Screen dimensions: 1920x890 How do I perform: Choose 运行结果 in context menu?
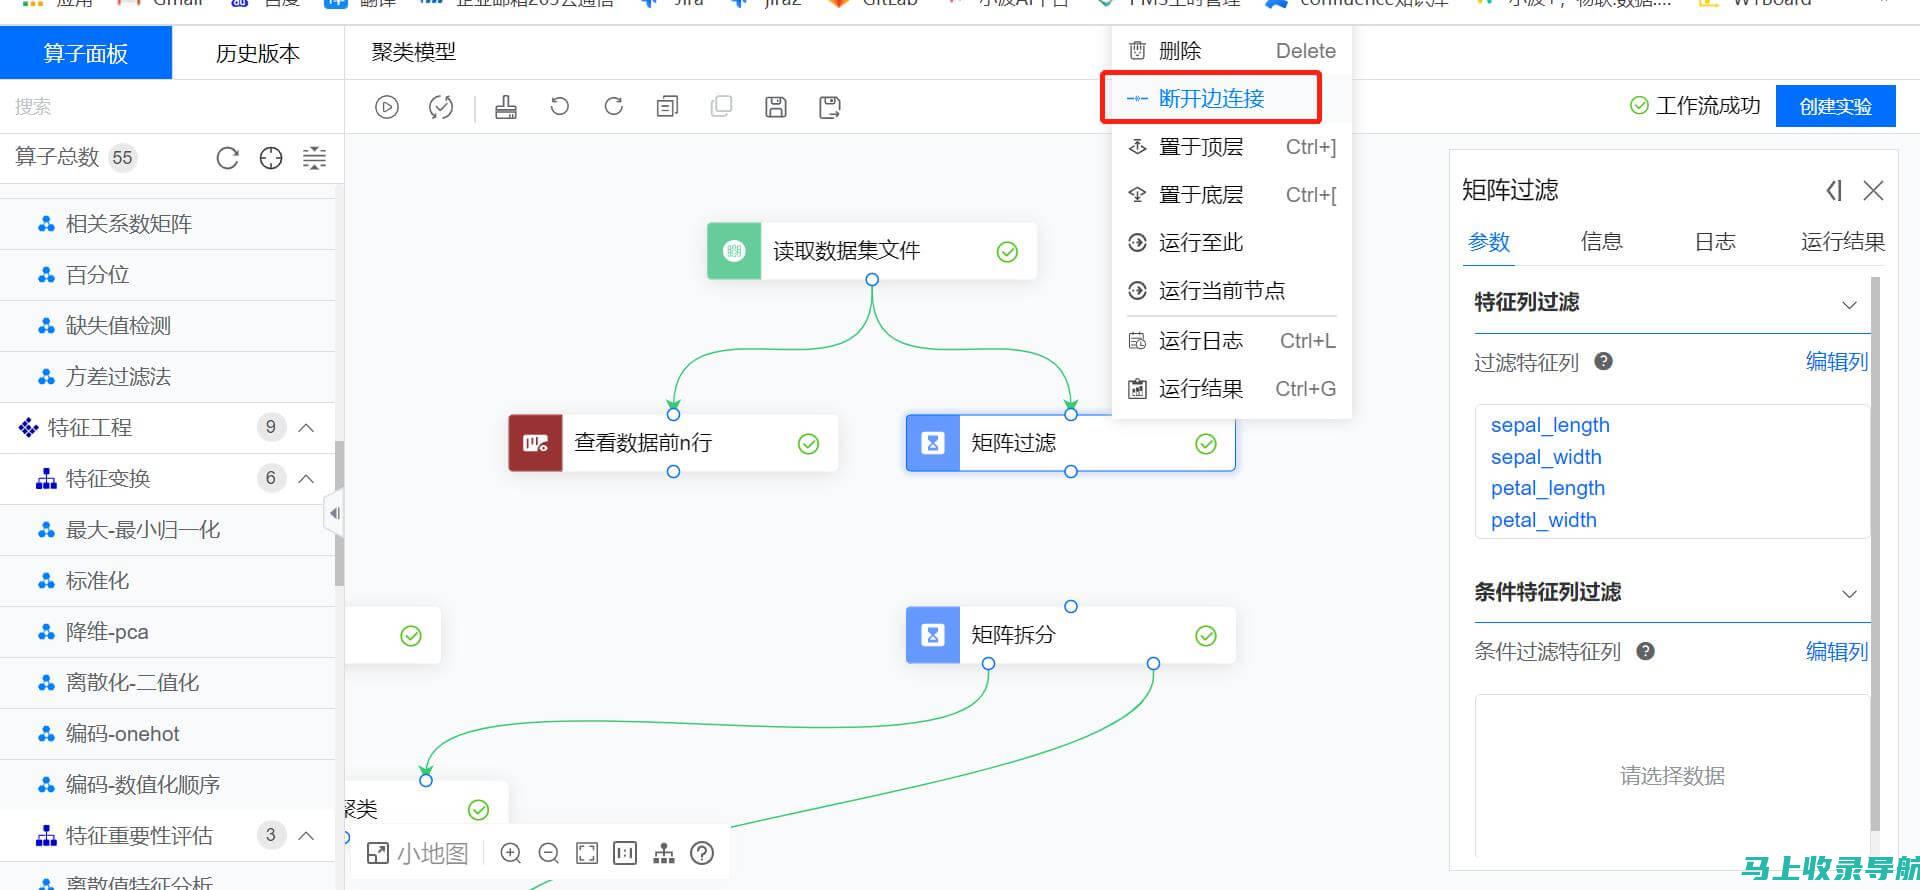(x=1232, y=389)
